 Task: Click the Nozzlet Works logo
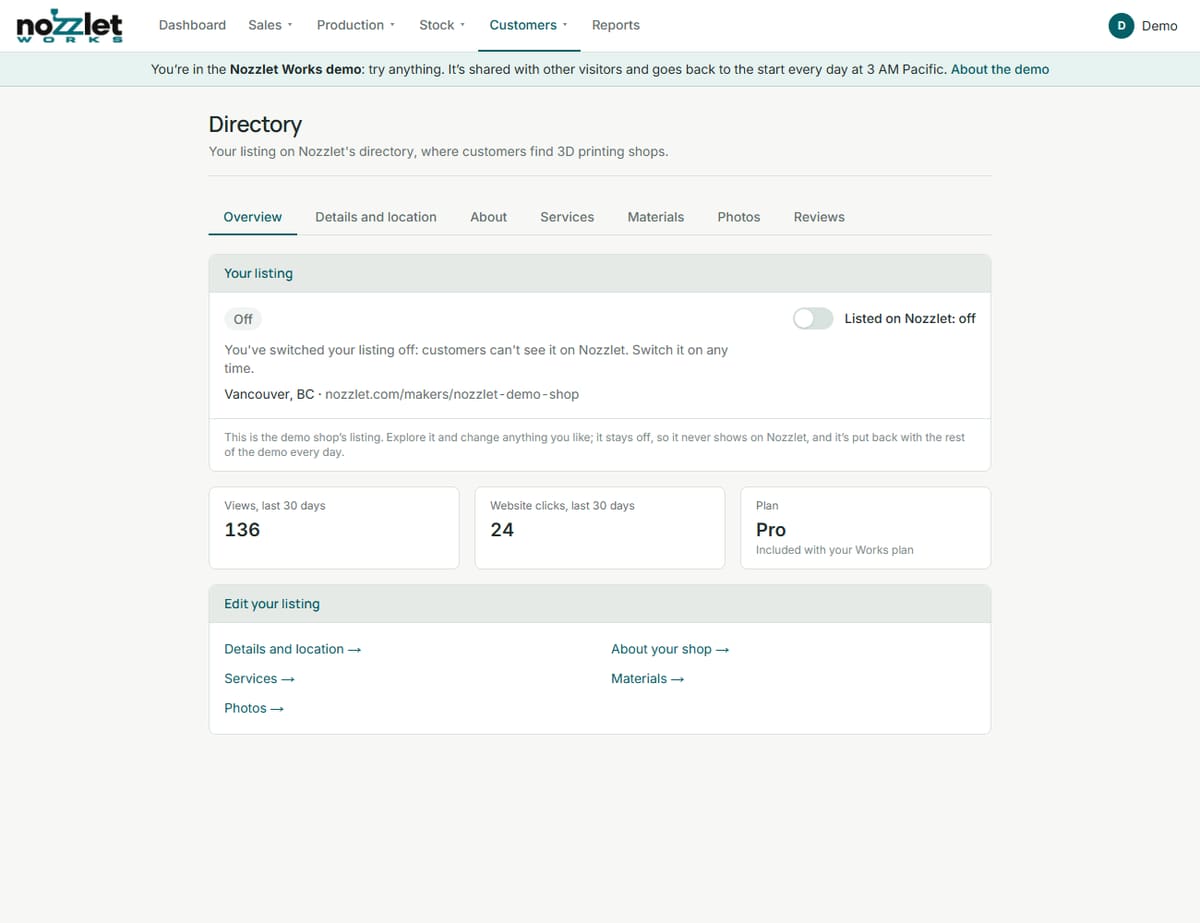[70, 26]
